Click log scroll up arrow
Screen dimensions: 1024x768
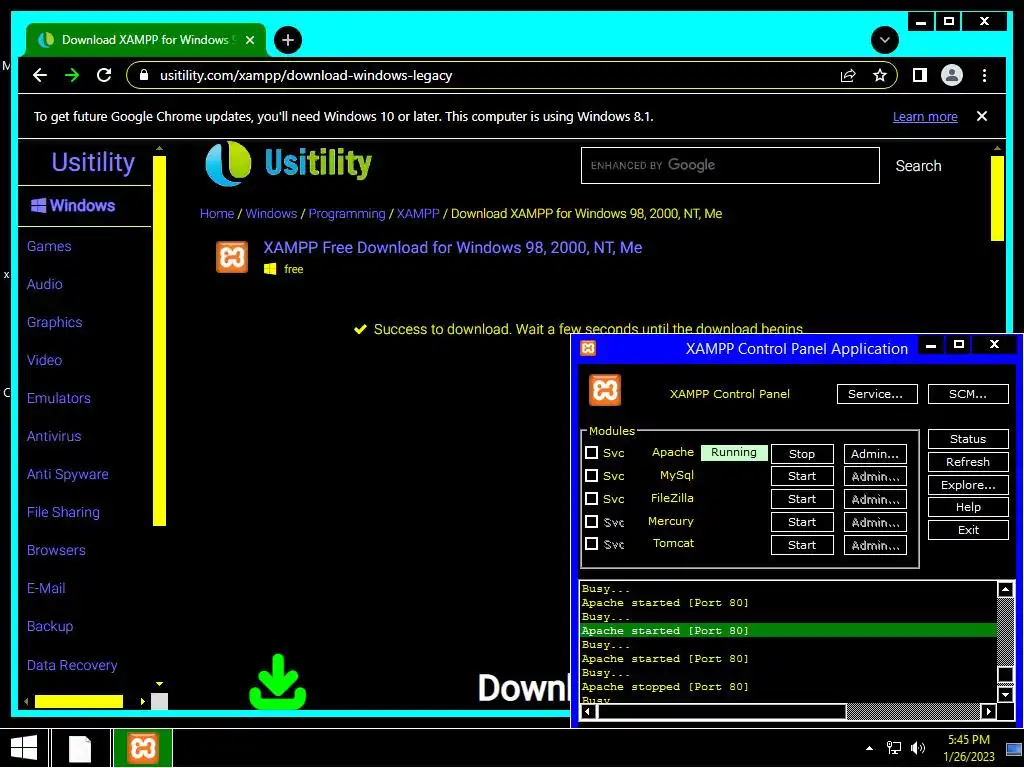1005,590
